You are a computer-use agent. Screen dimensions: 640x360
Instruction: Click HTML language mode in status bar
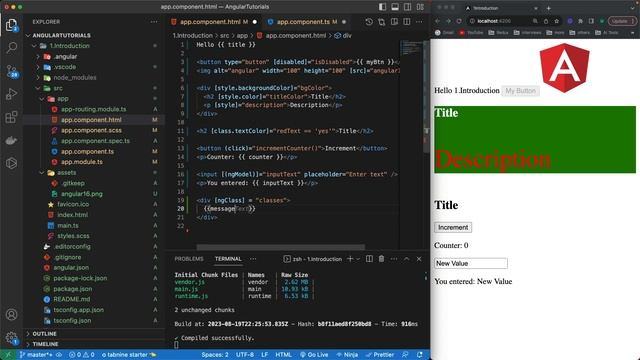[283, 355]
